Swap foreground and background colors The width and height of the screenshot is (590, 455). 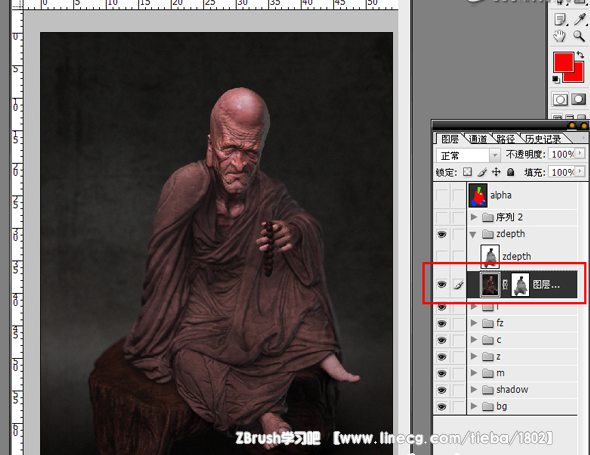click(x=580, y=55)
